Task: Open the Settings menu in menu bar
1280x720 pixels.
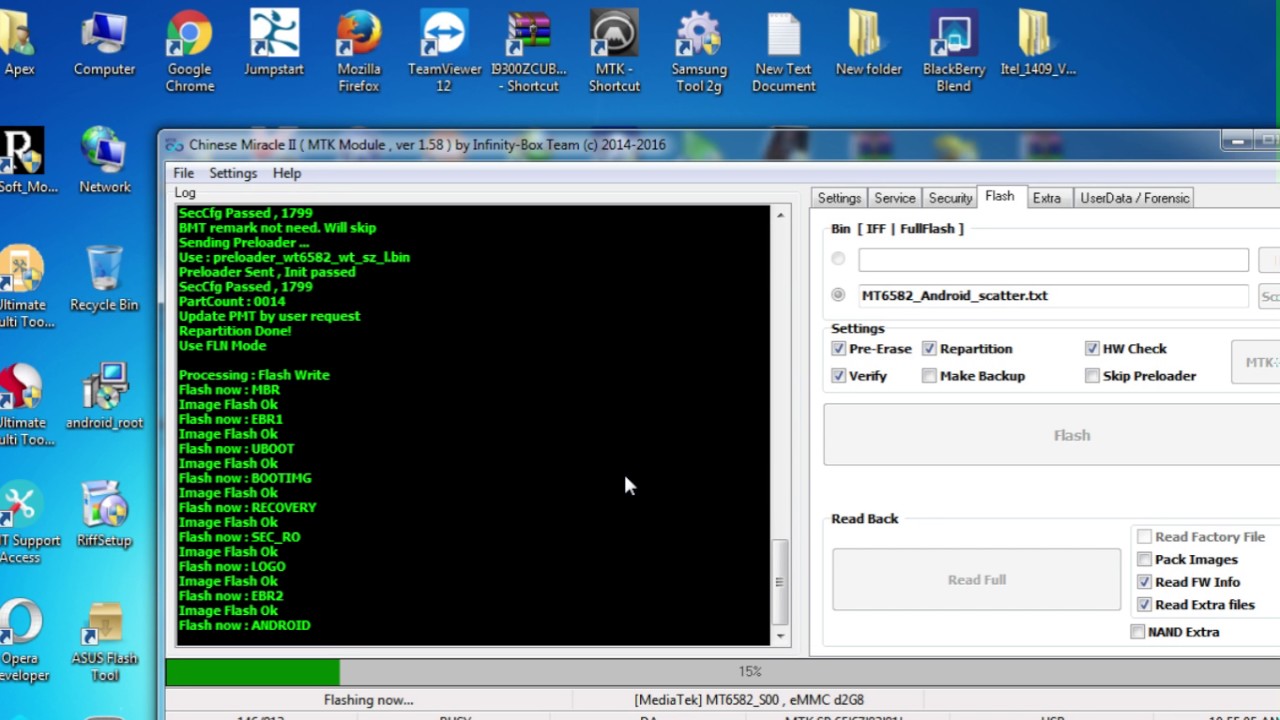Action: (233, 173)
